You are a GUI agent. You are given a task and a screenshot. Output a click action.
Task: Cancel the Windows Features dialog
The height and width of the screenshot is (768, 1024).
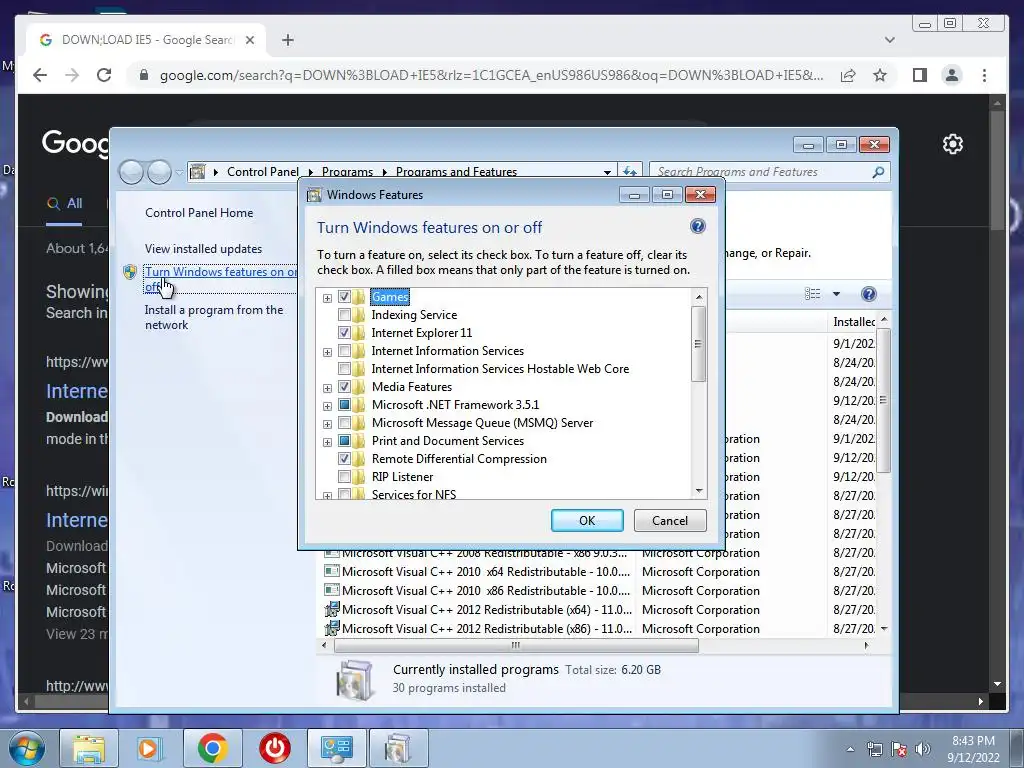pos(670,520)
